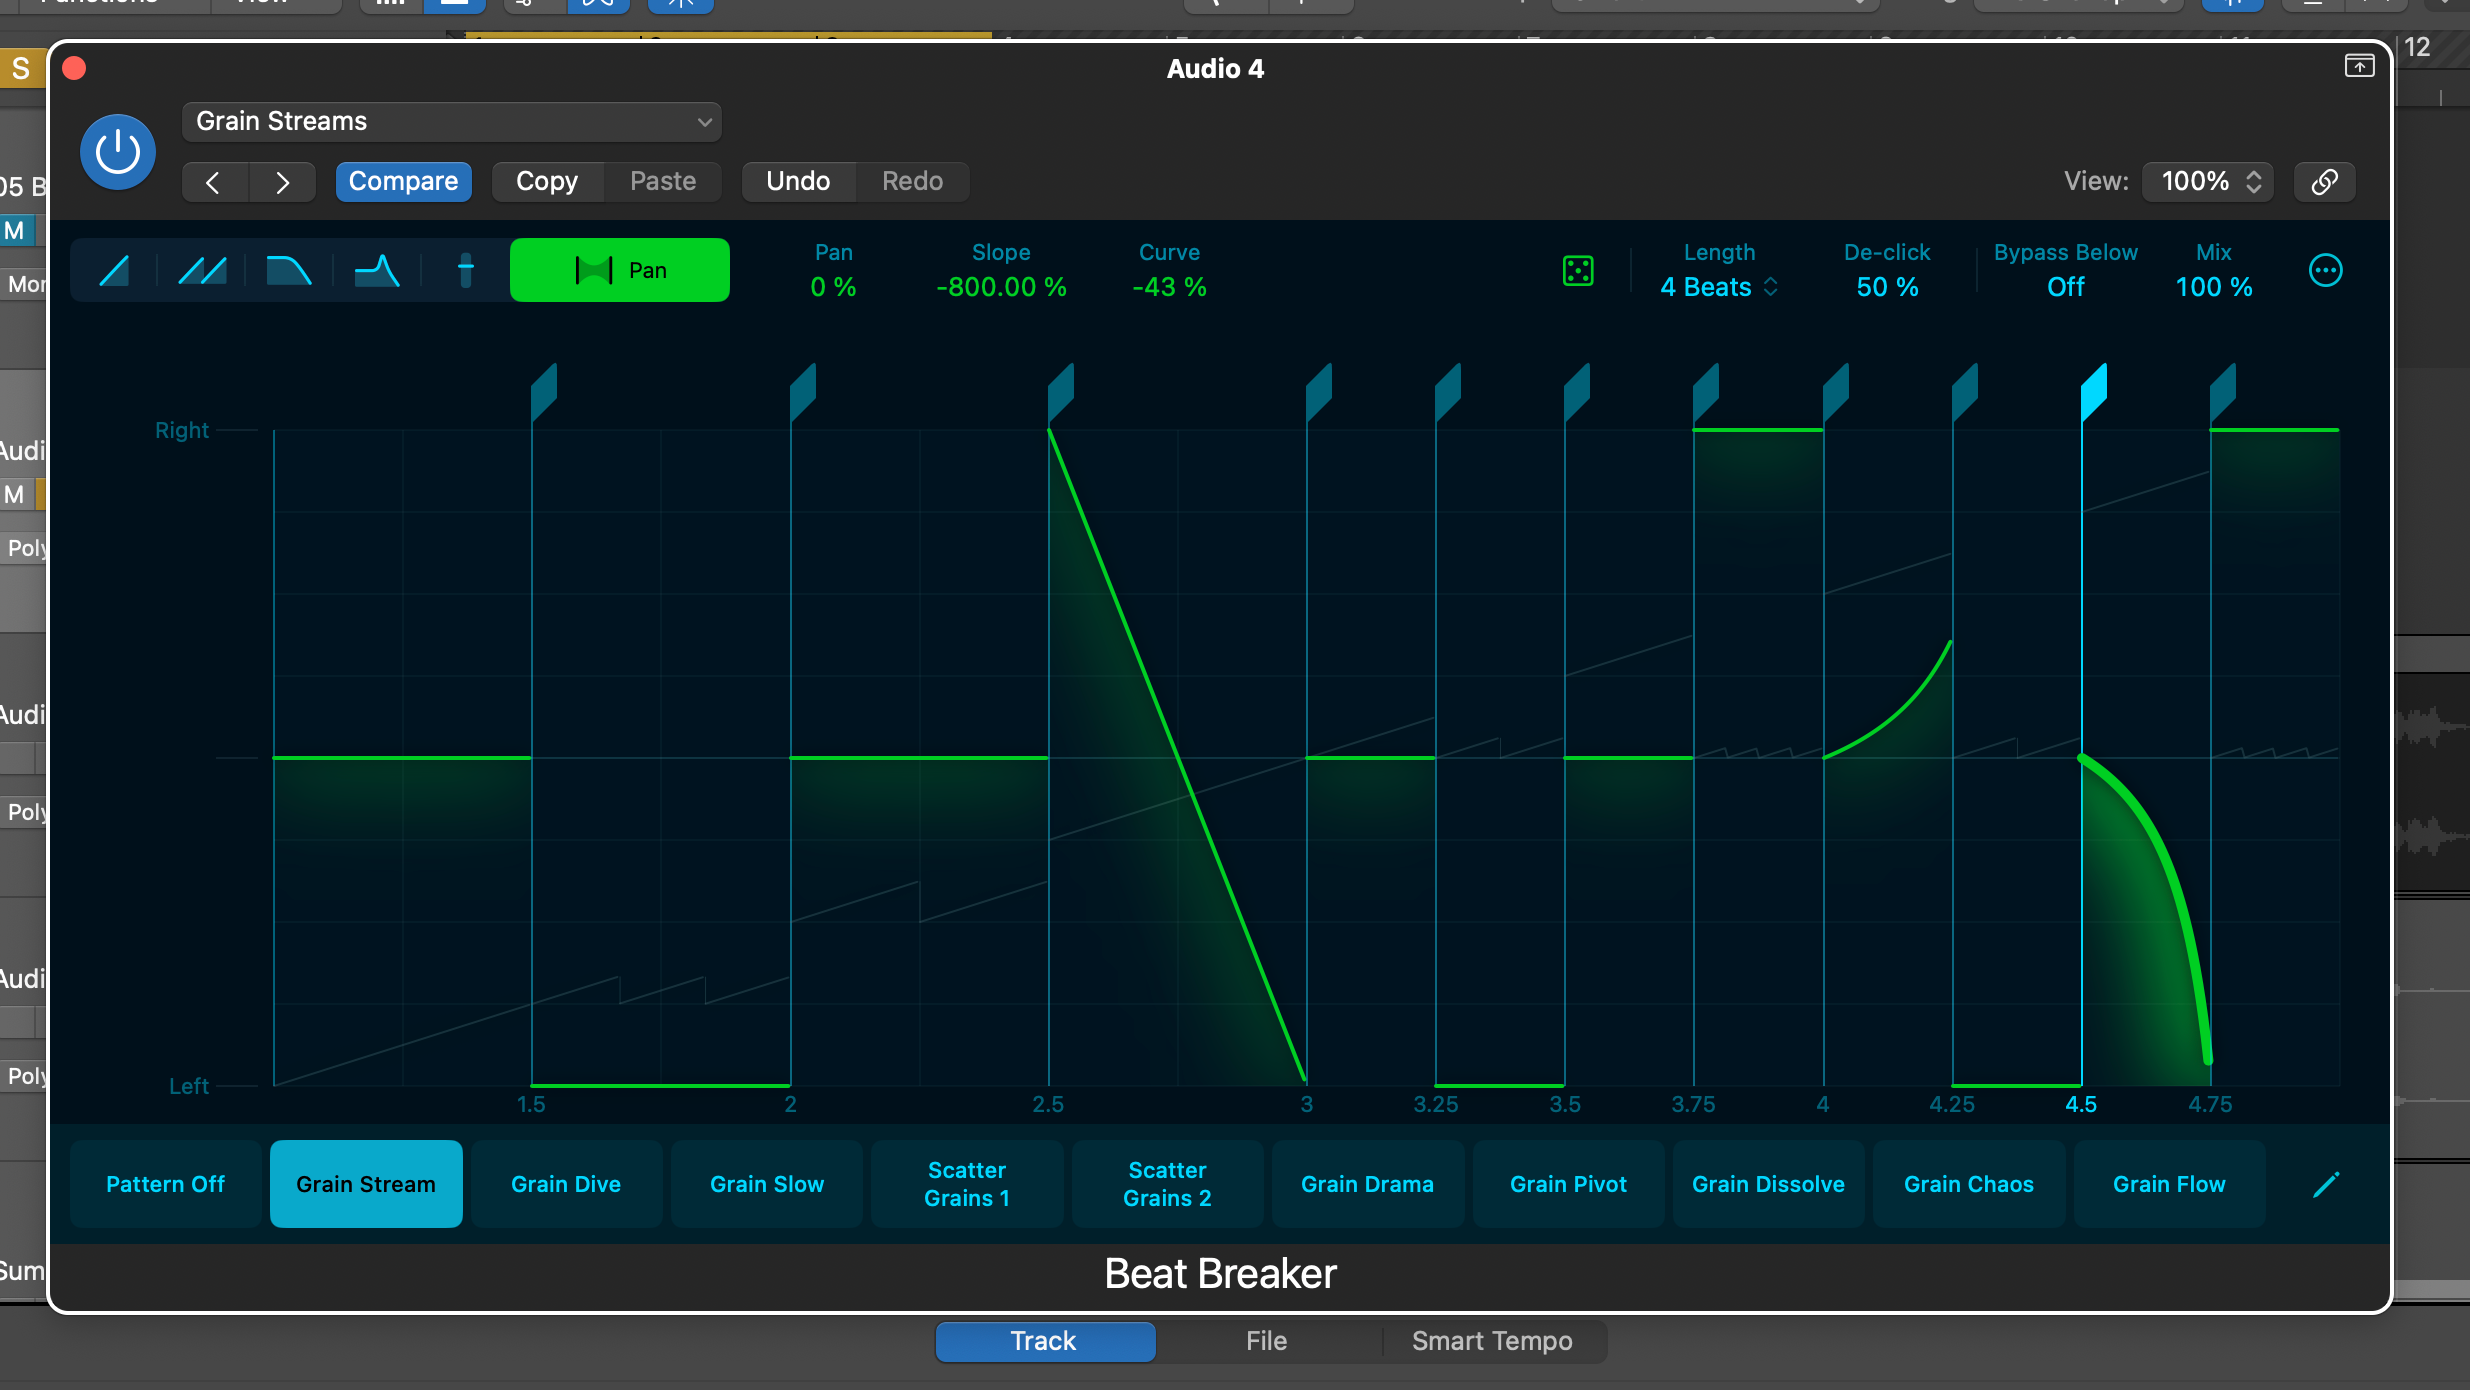Open the more options ellipsis menu
This screenshot has height=1390, width=2470.
(x=2325, y=270)
